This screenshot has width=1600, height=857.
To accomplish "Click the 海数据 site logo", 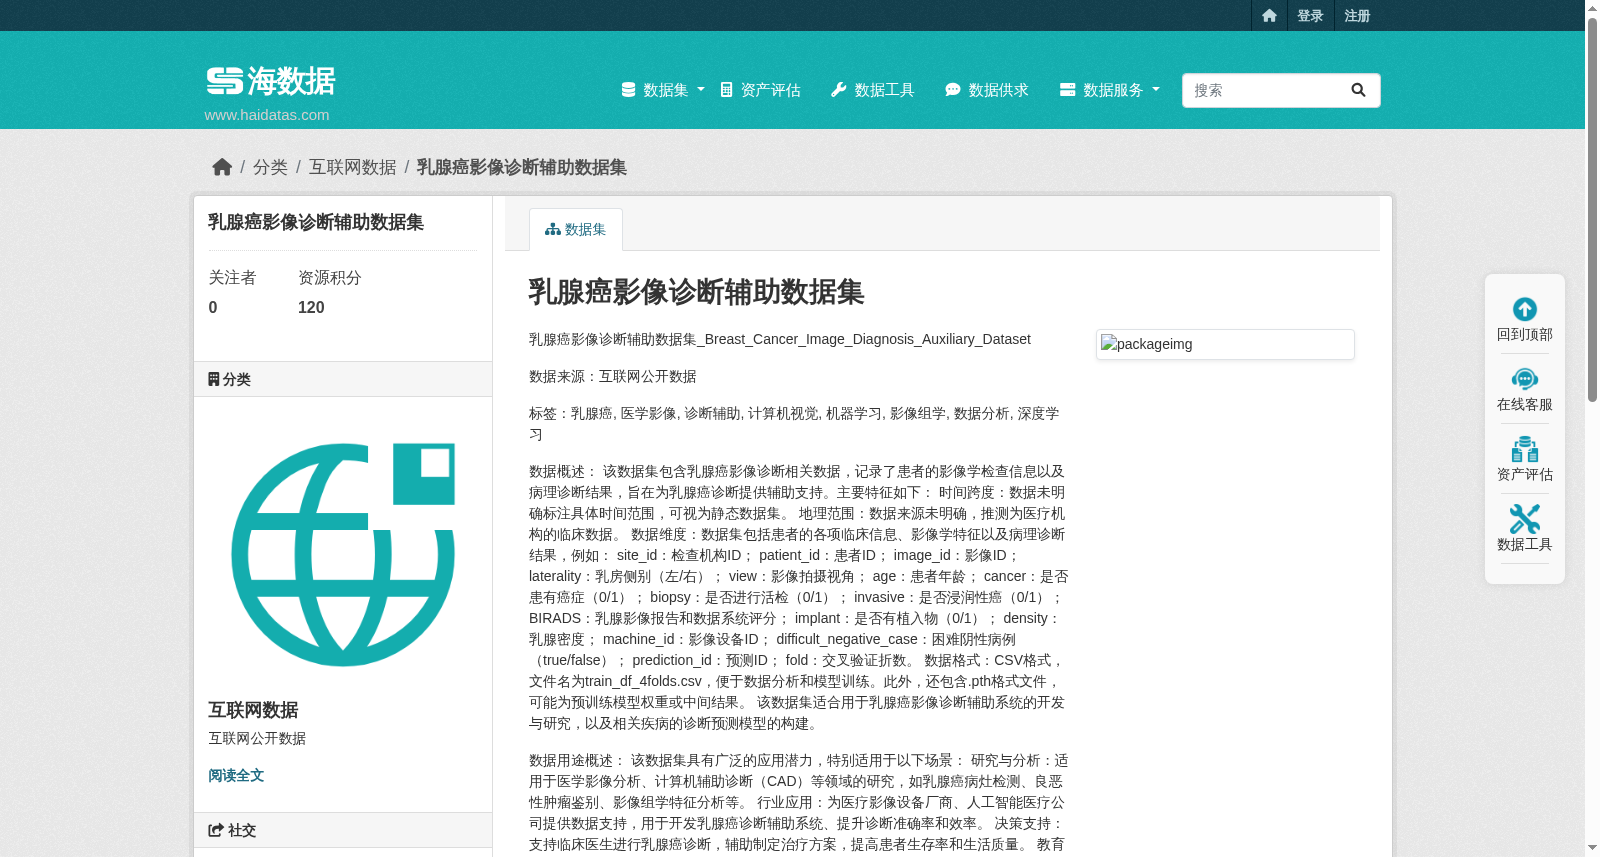I will (271, 81).
